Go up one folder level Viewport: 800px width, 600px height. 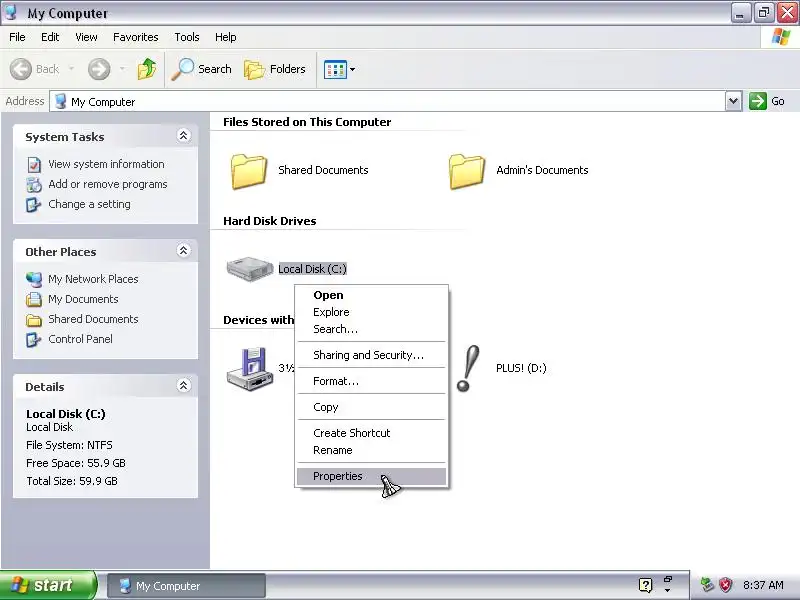(x=147, y=69)
